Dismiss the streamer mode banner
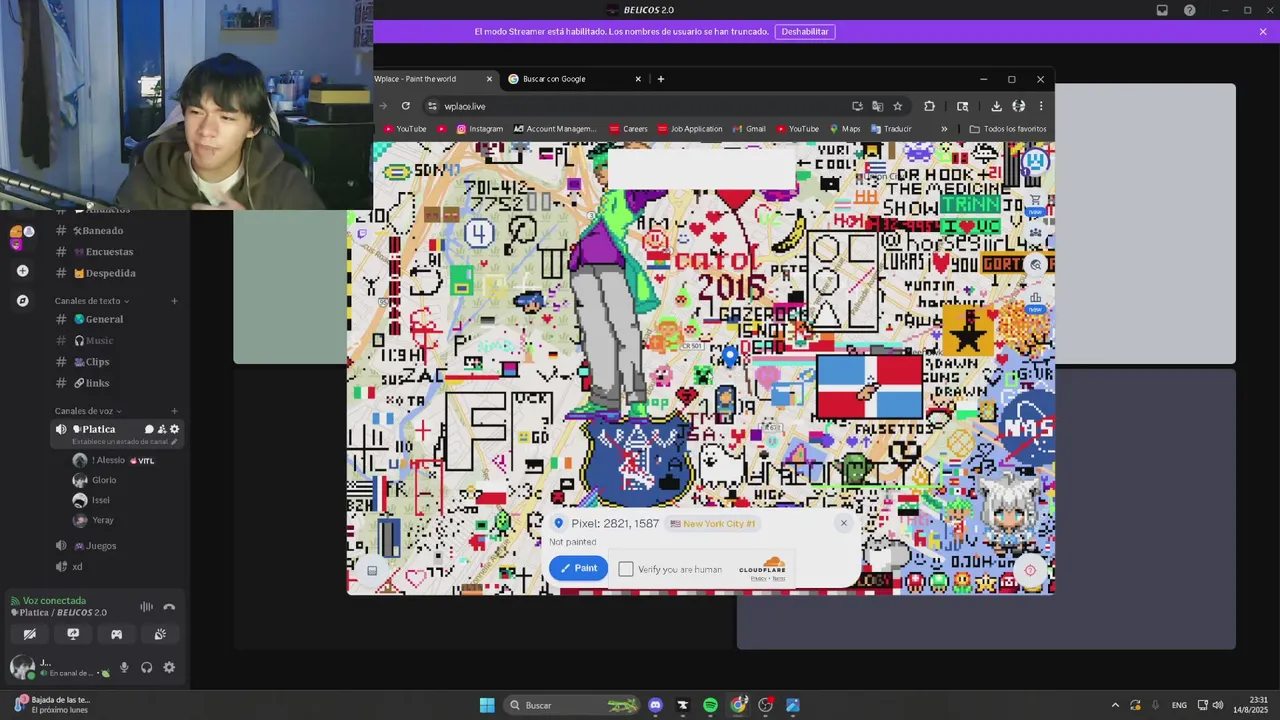The width and height of the screenshot is (1280, 720). click(1263, 32)
